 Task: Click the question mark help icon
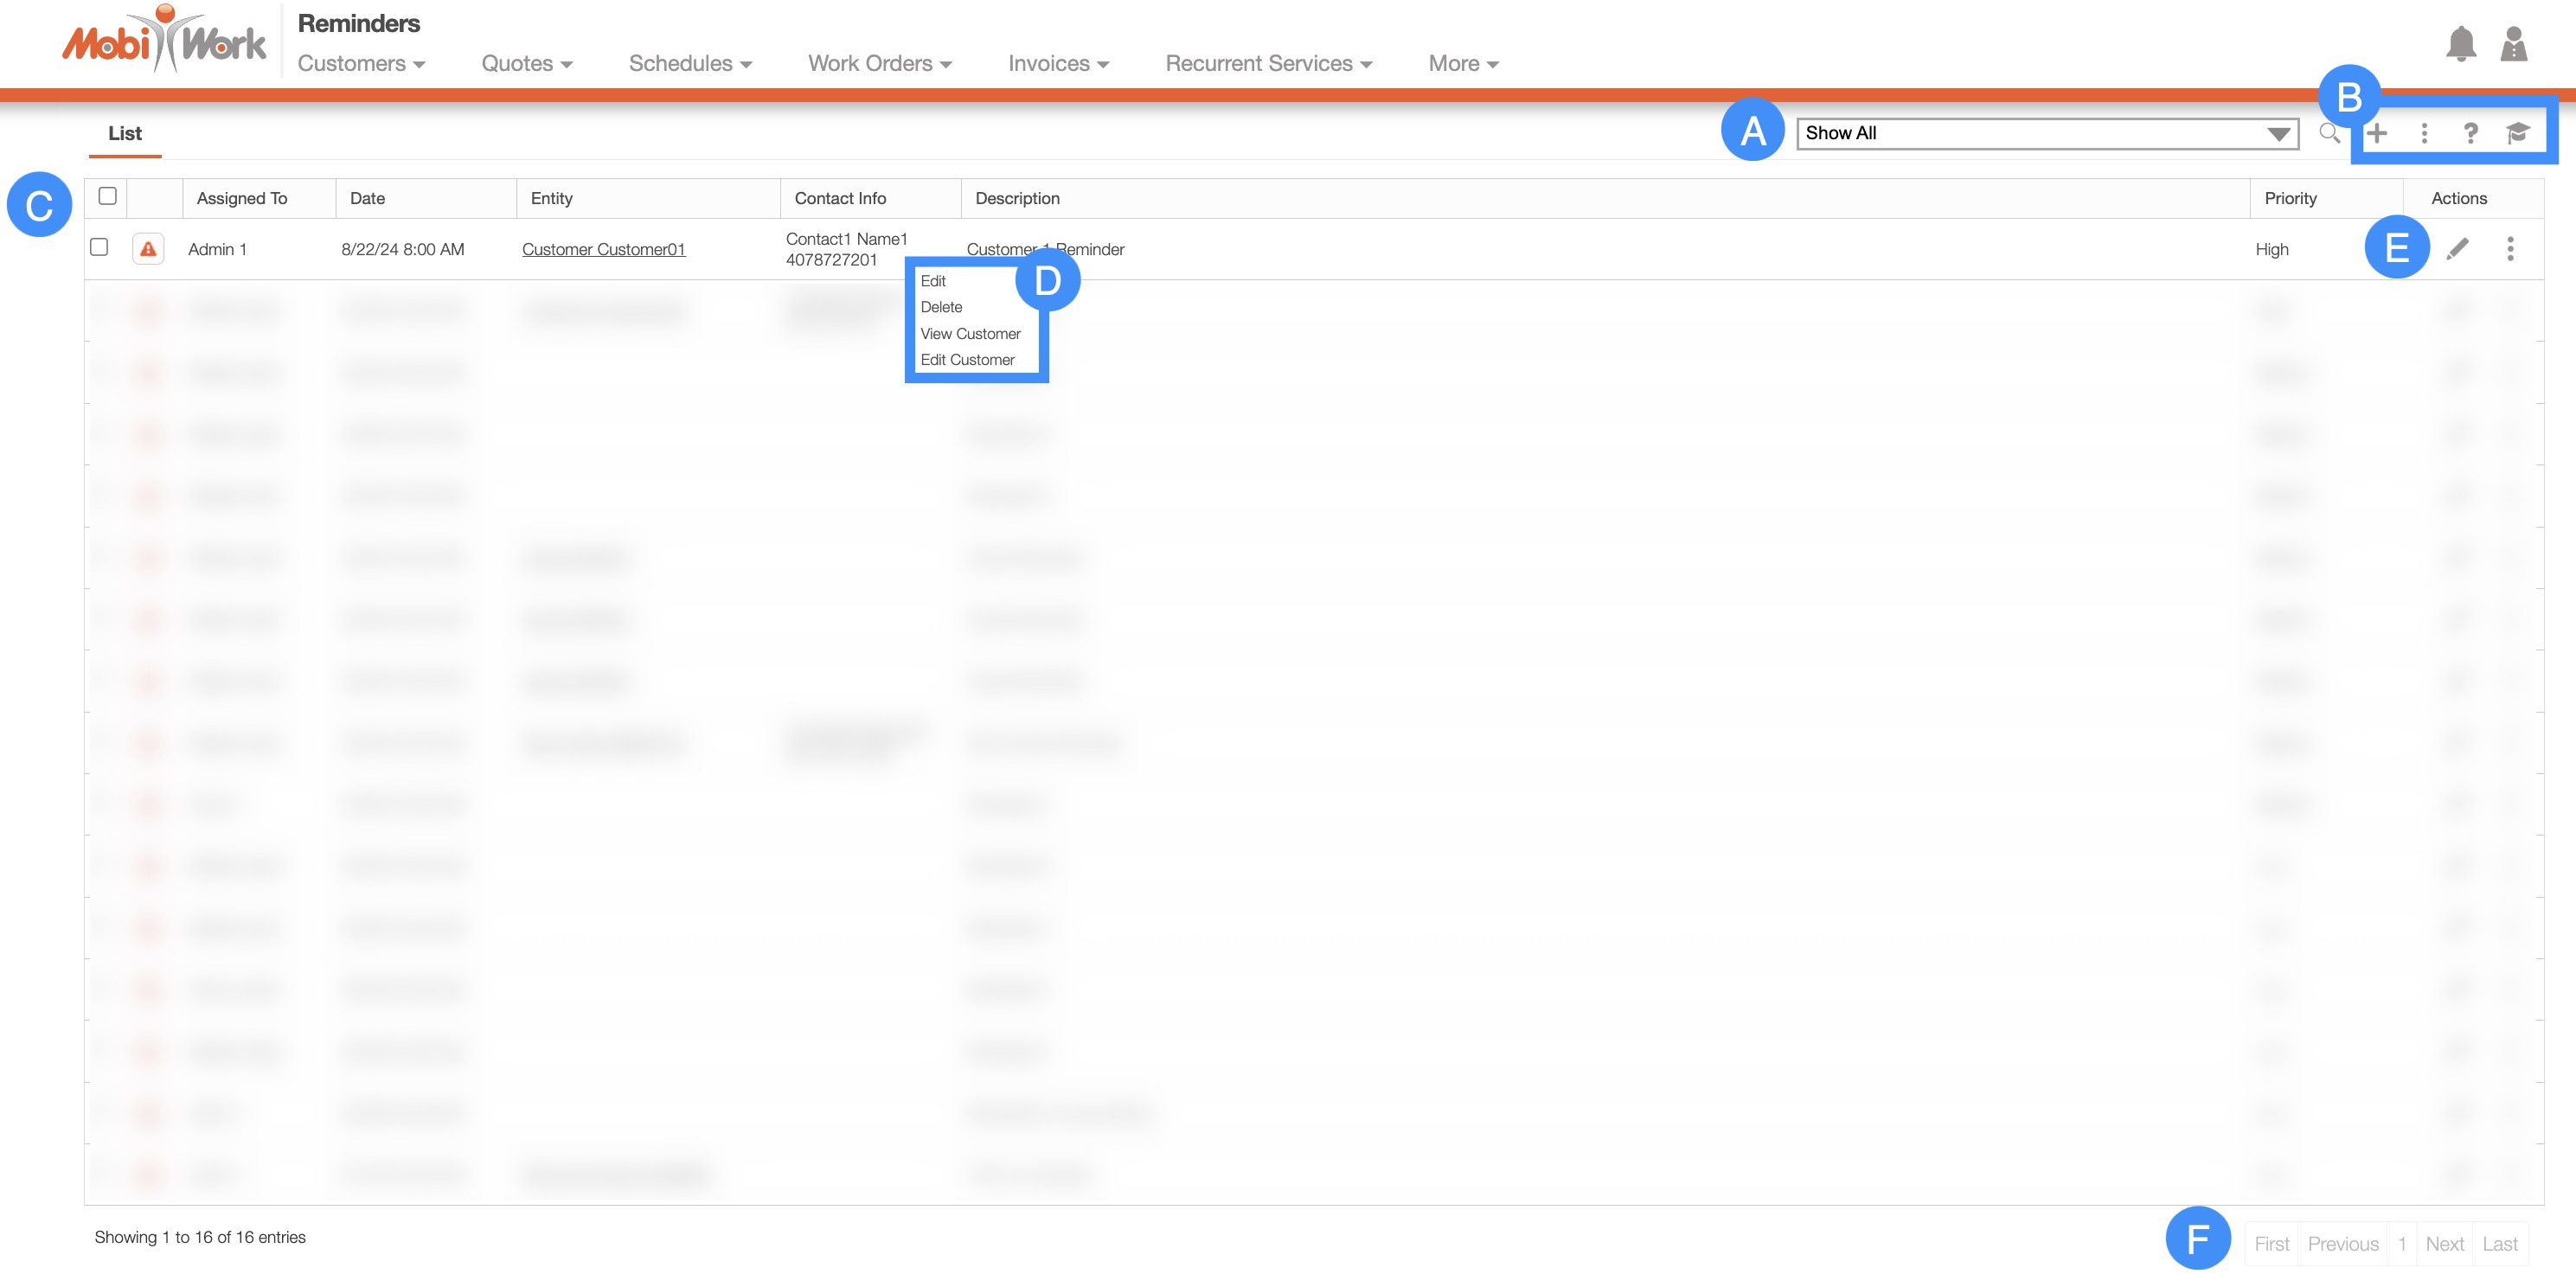(x=2470, y=133)
